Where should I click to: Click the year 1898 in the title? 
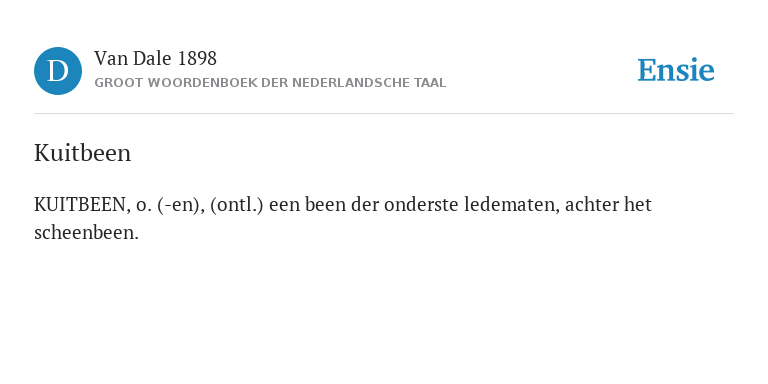197,59
